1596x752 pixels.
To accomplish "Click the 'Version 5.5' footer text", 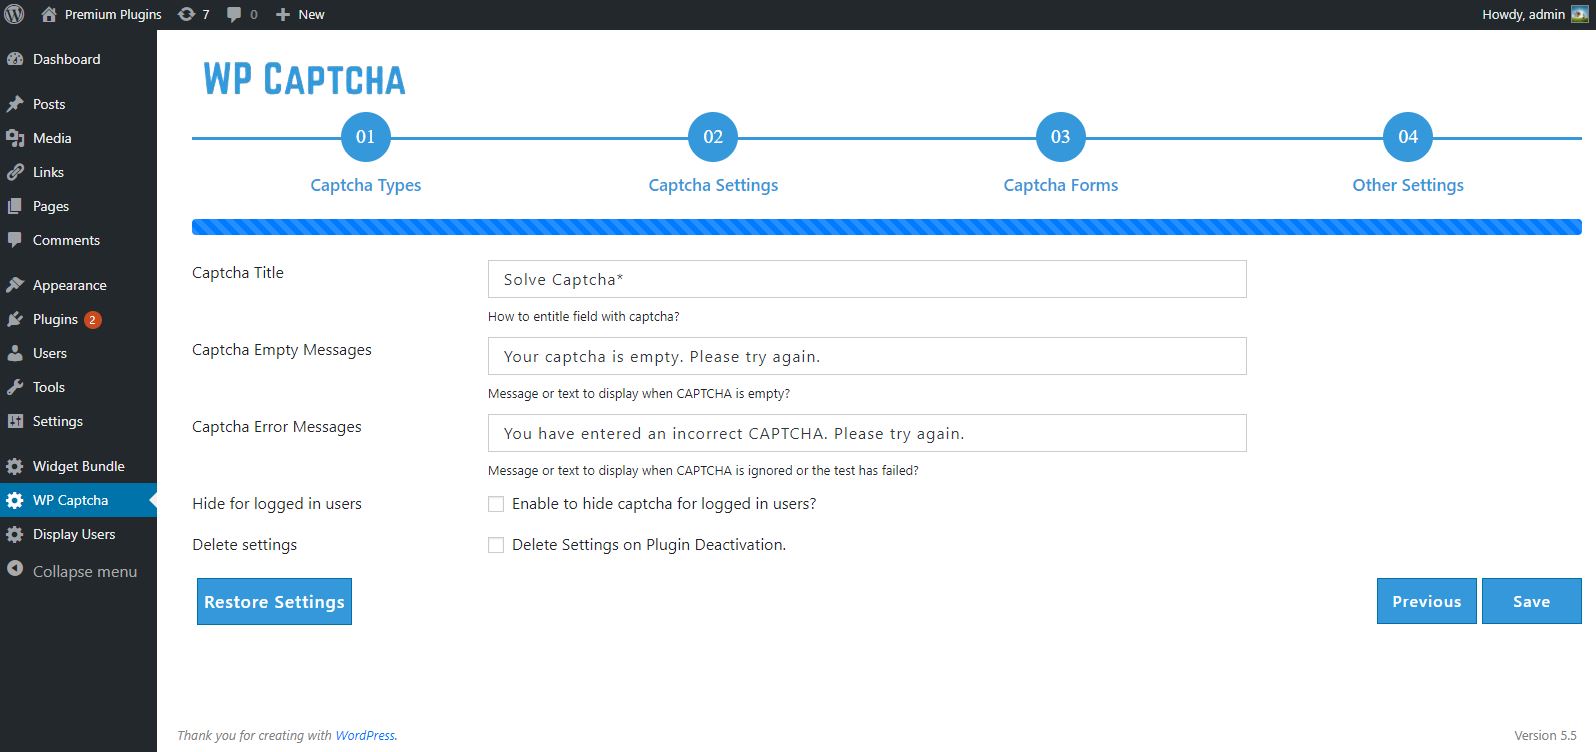I will (x=1545, y=735).
